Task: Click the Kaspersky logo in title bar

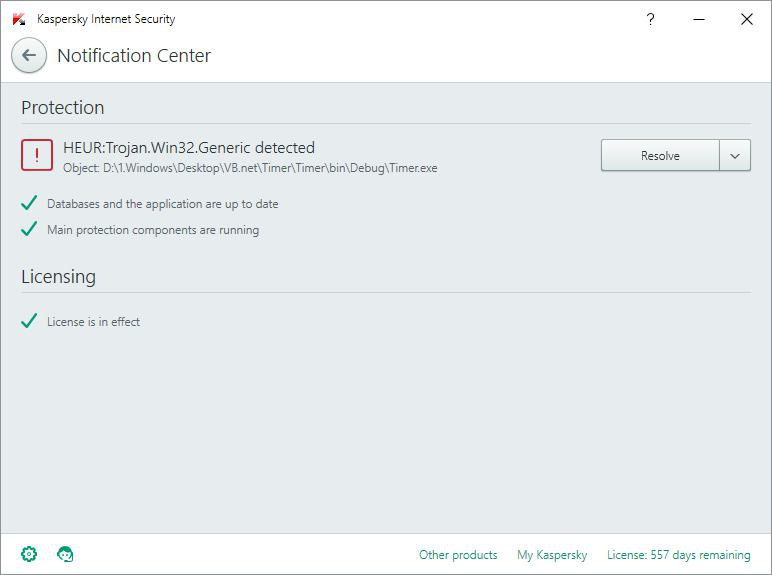Action: tap(19, 19)
